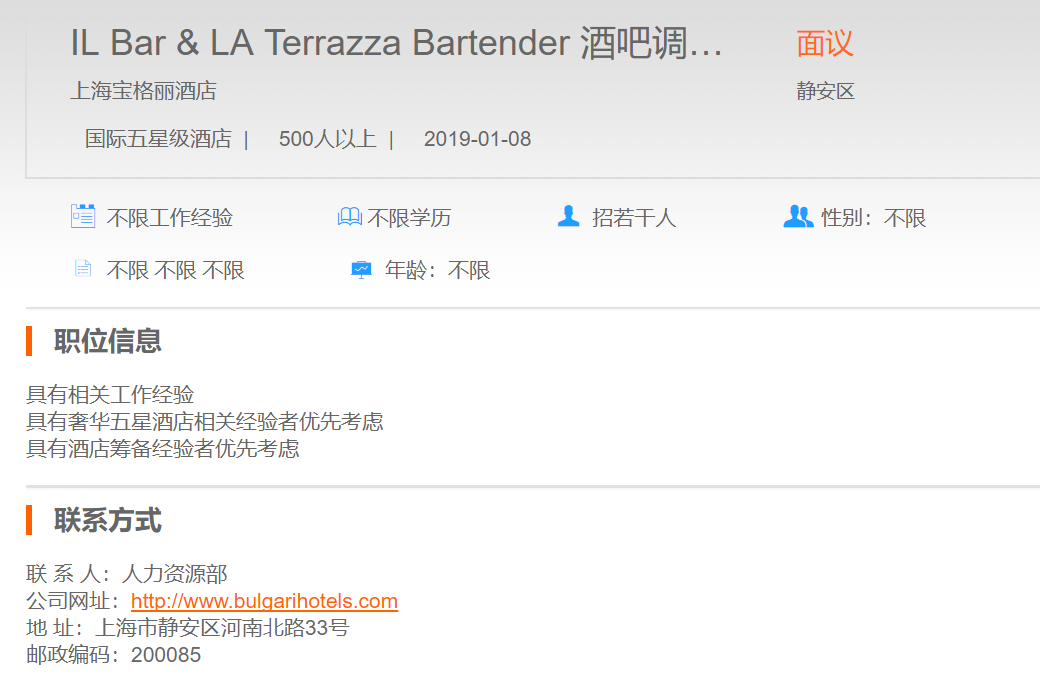Click the 500人以上 company size text
1040x686 pixels.
click(x=327, y=139)
